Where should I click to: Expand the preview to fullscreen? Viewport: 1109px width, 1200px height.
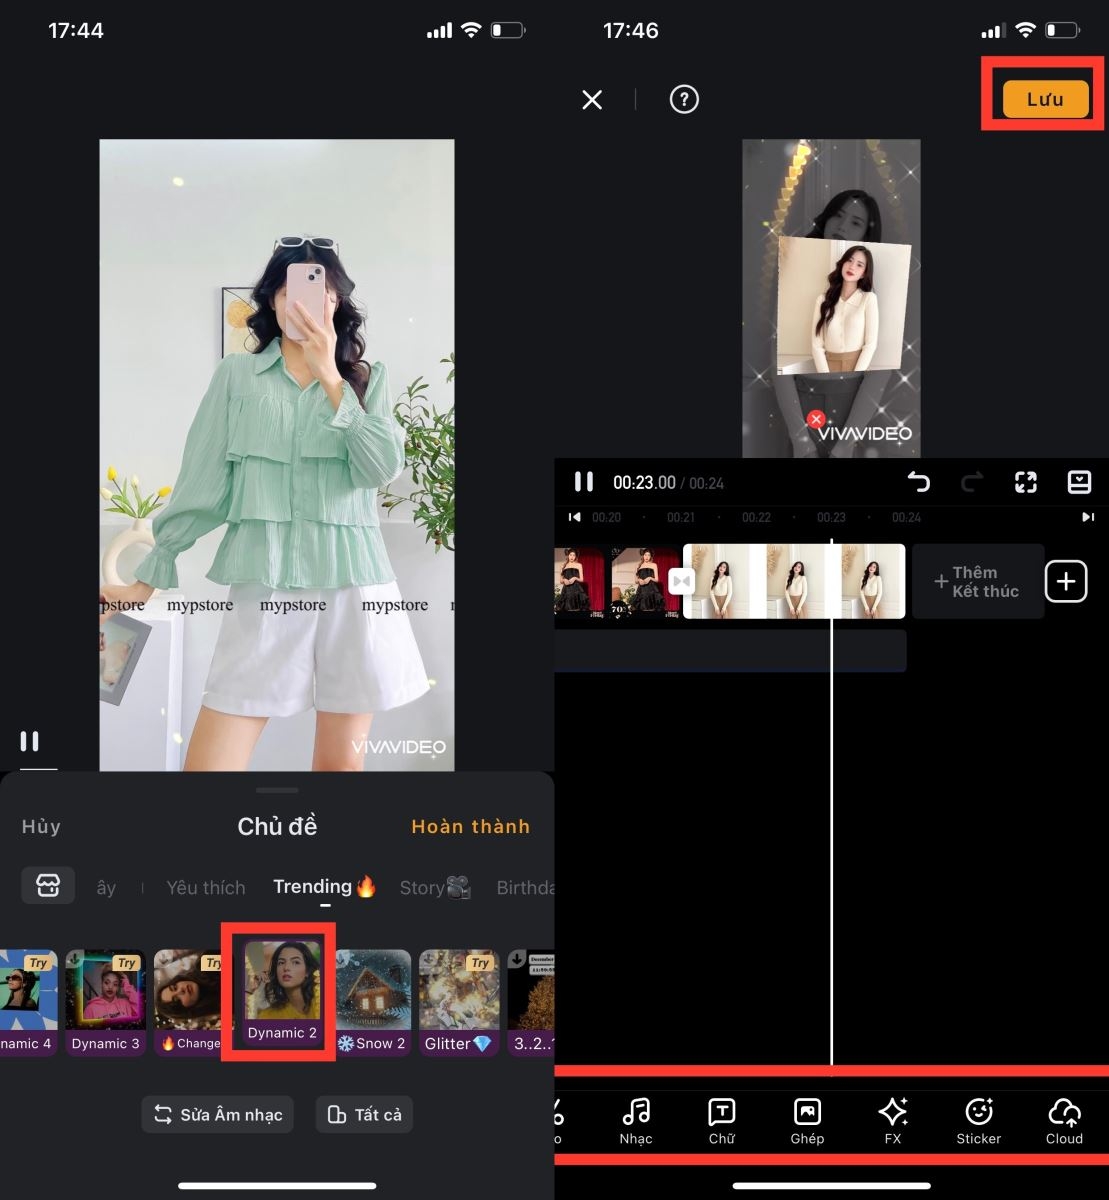coord(1025,482)
